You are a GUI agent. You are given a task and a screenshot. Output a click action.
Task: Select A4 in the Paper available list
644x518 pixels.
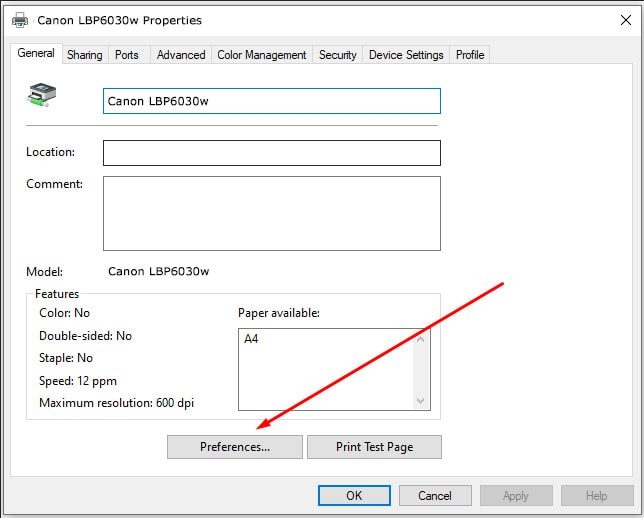point(251,339)
